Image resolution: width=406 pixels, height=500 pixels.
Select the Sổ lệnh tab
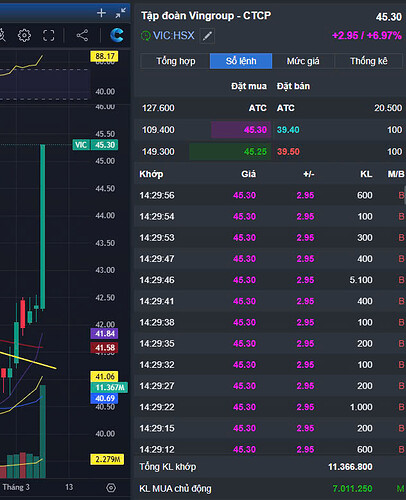[x=241, y=61]
